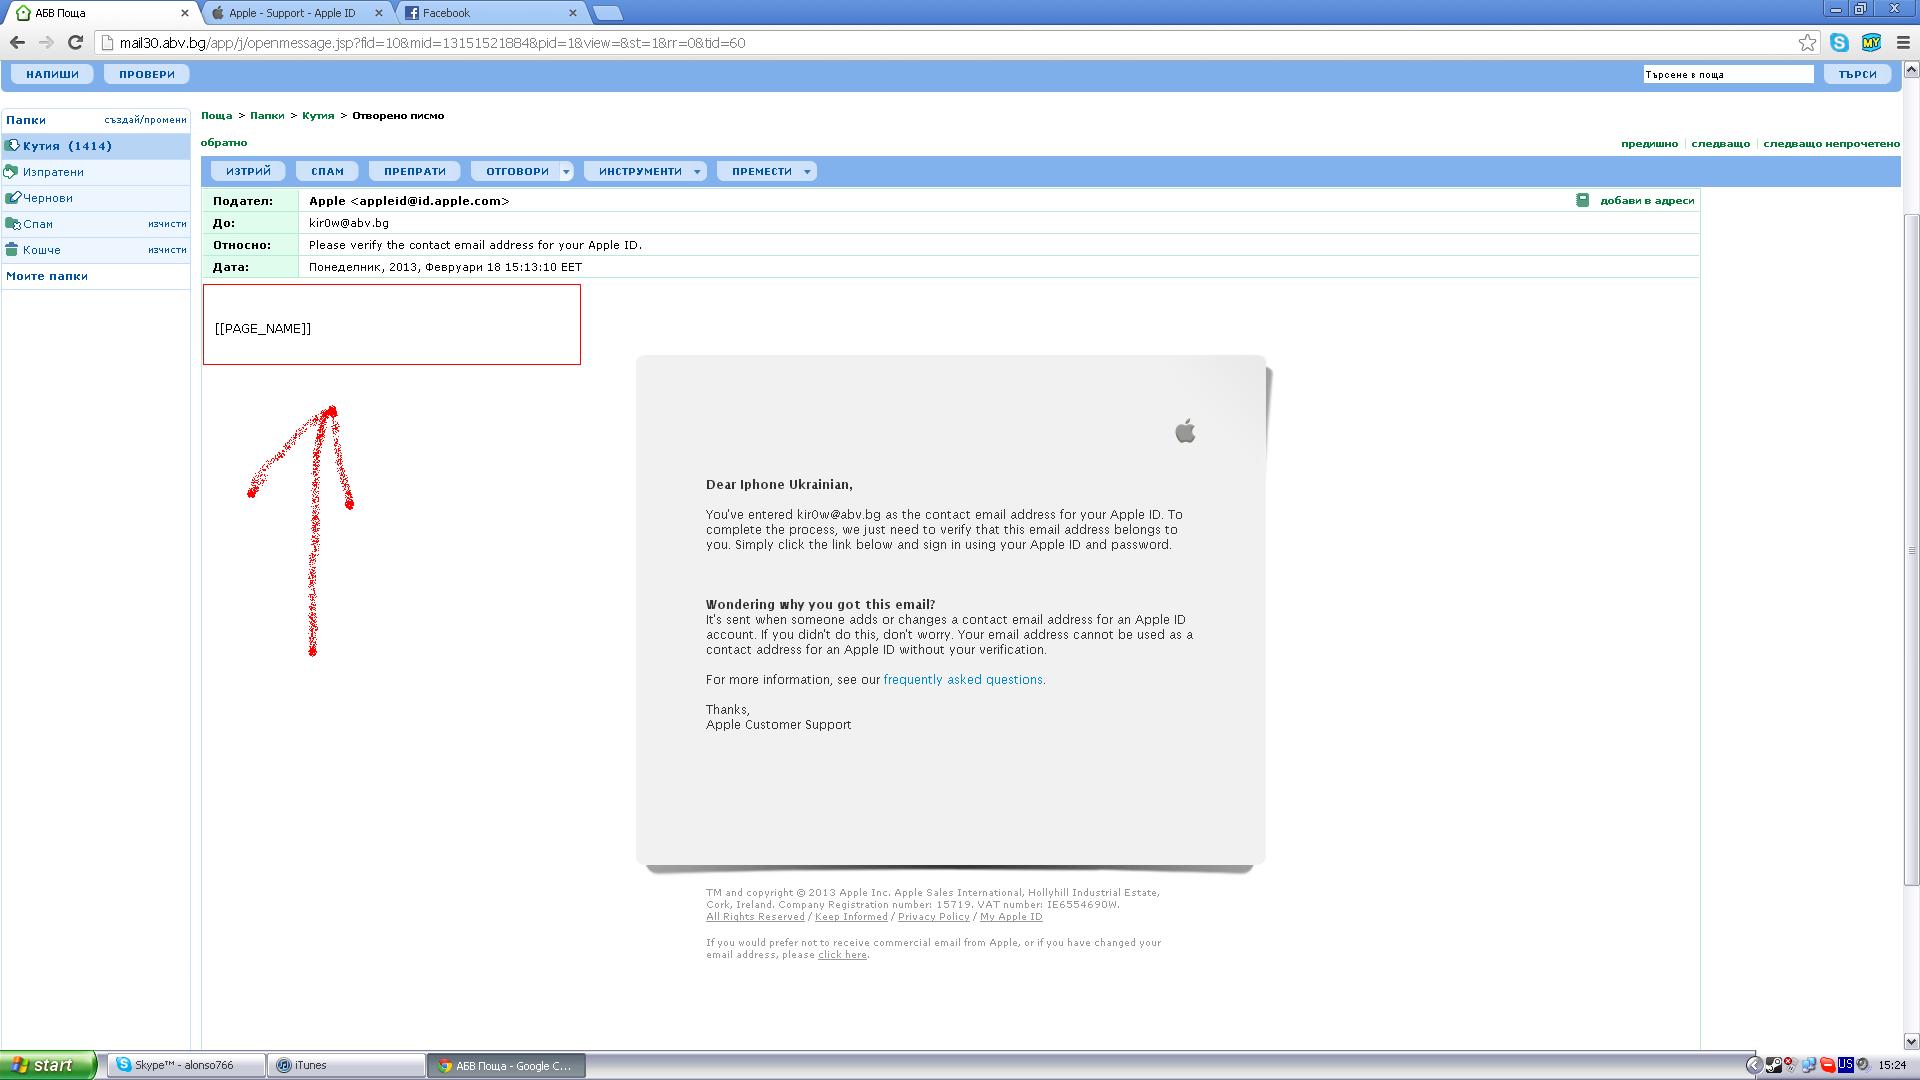Go back using browser back arrow

17,42
